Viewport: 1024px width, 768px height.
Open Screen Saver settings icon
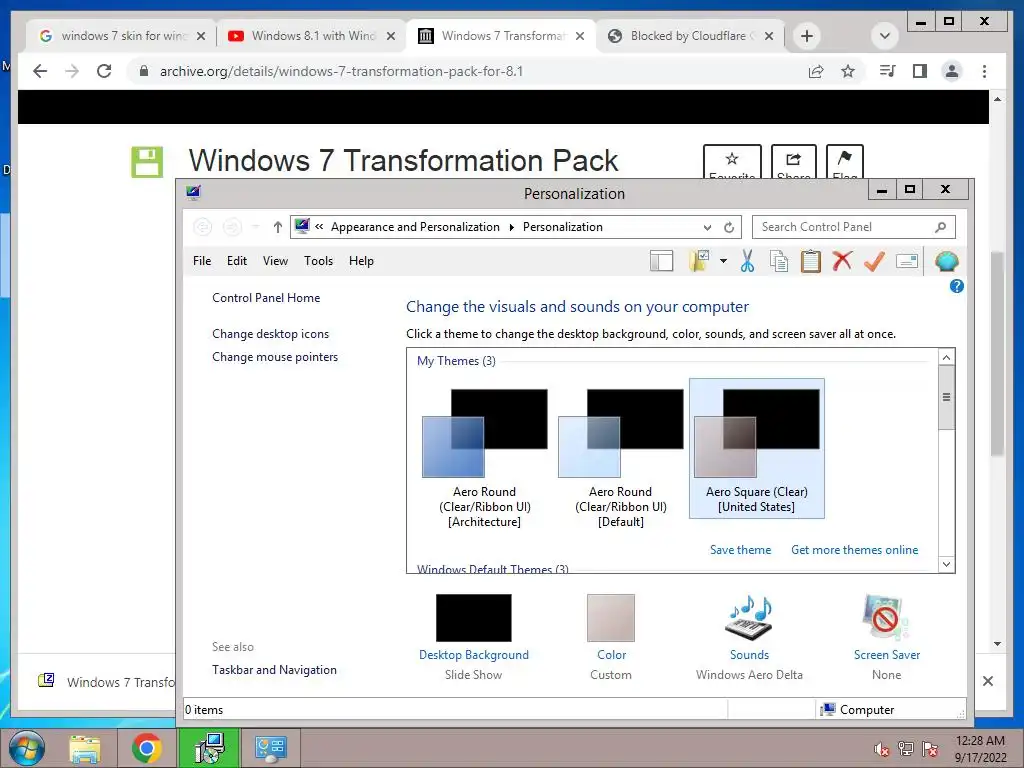click(886, 618)
